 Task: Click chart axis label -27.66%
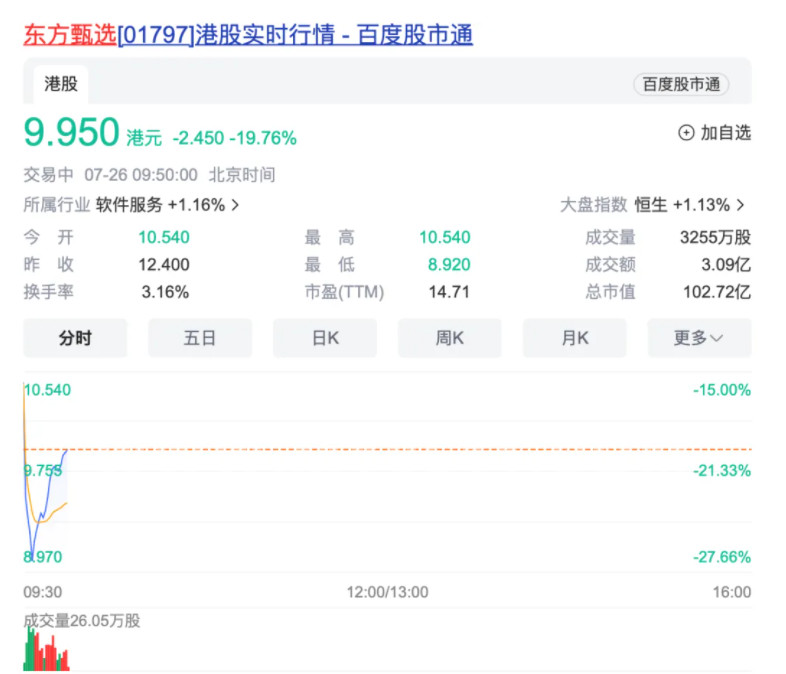coord(722,557)
